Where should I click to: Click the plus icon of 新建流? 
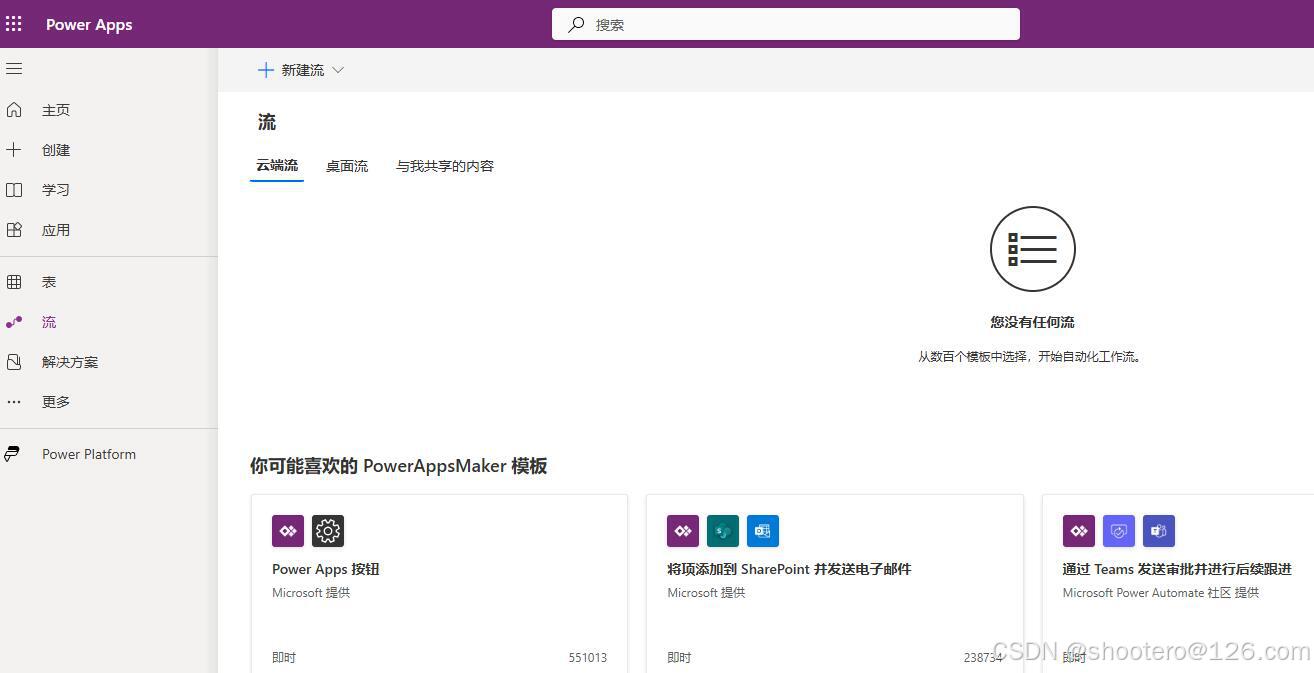point(266,70)
